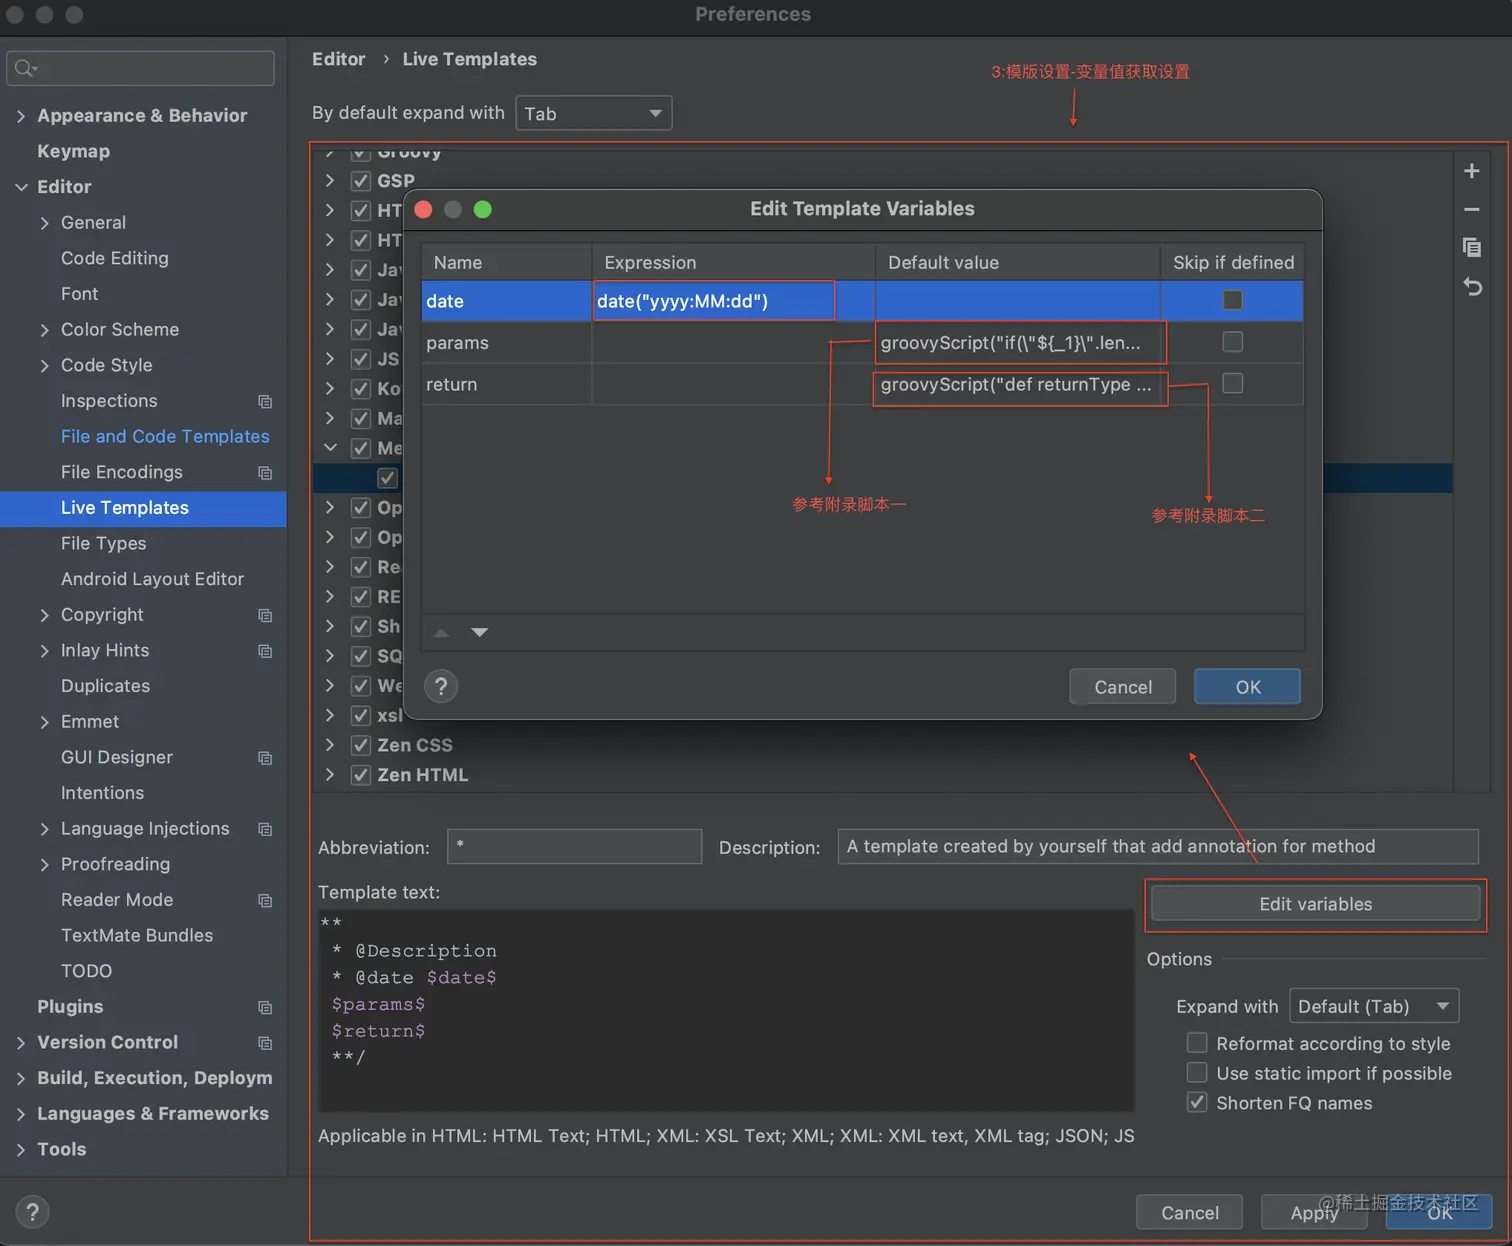The height and width of the screenshot is (1246, 1512).
Task: Open Intentions settings page
Action: click(102, 793)
